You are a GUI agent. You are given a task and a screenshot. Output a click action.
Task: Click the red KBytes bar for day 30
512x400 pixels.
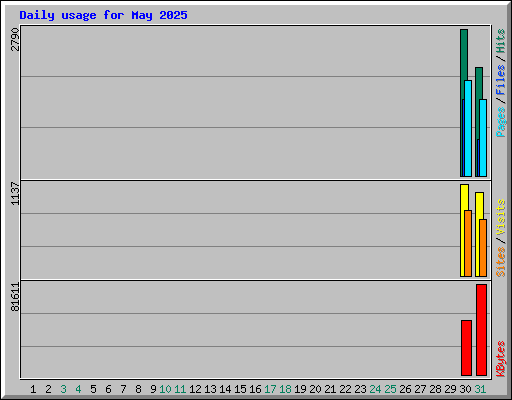point(466,348)
